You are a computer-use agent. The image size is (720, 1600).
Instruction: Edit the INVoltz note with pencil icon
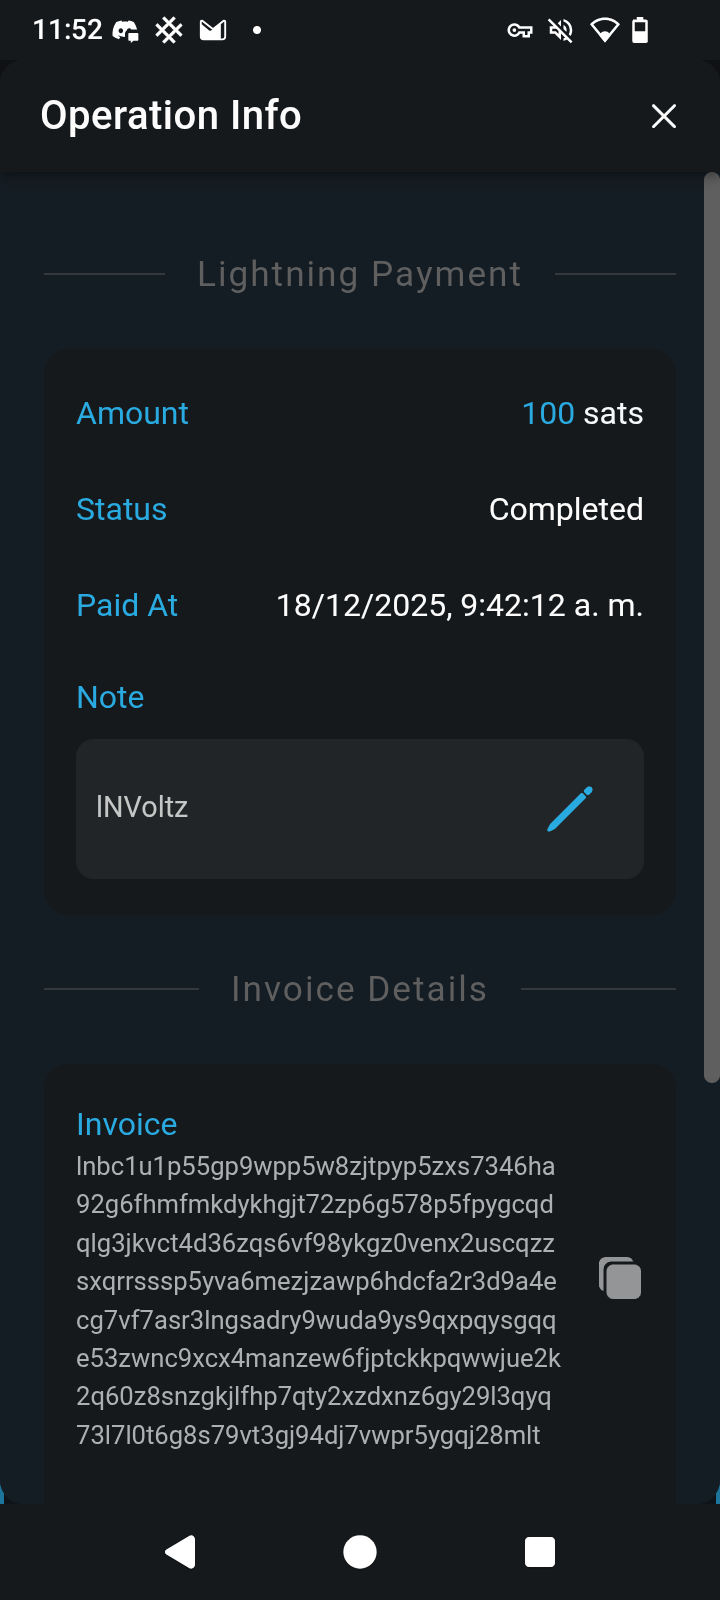pos(570,809)
